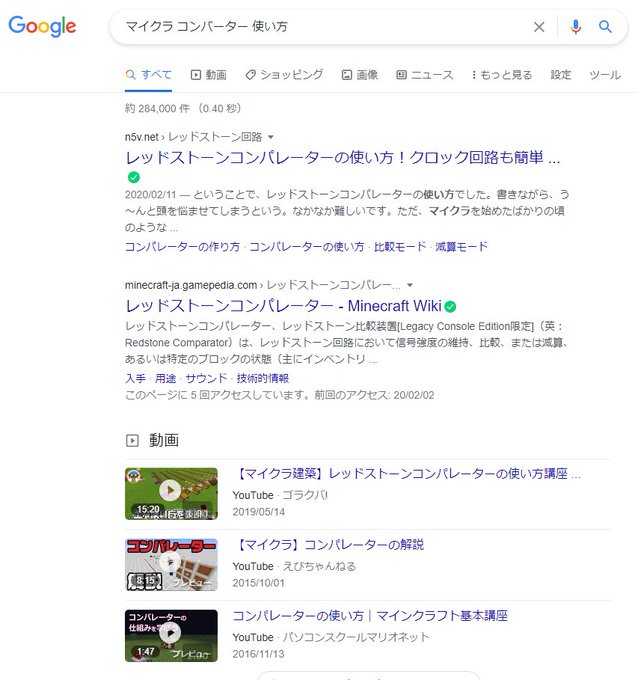638x680 pixels.
Task: Click the date 2019/05/14
Action: click(258, 512)
